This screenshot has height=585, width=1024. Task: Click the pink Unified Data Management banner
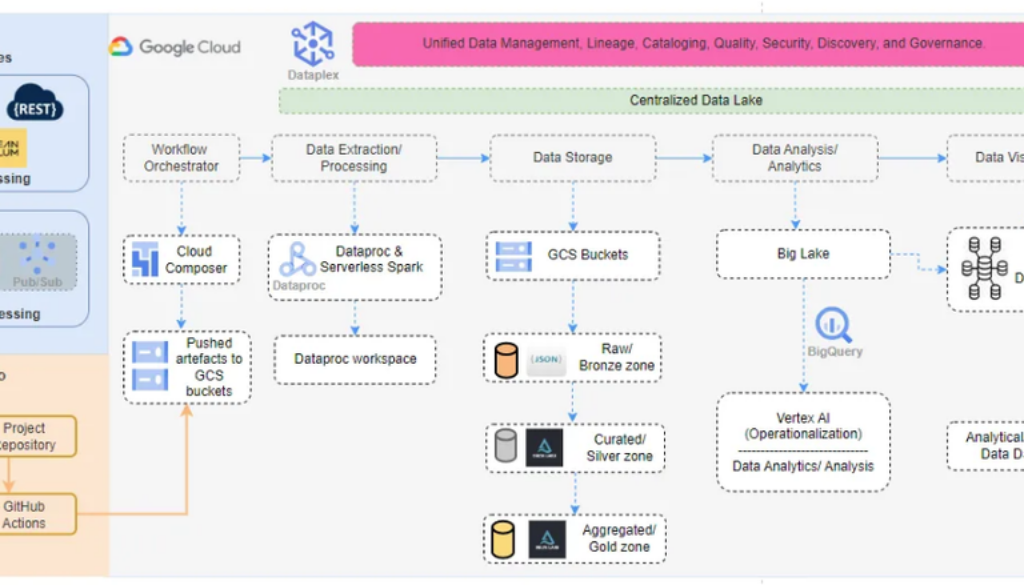[x=688, y=44]
